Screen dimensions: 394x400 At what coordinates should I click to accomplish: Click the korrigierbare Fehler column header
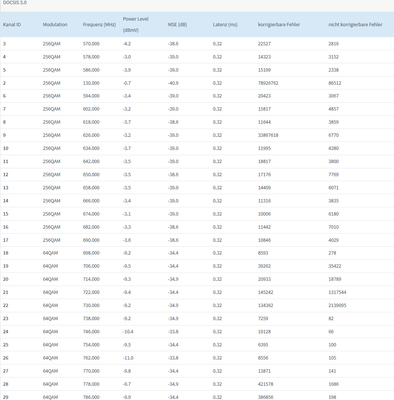click(279, 25)
